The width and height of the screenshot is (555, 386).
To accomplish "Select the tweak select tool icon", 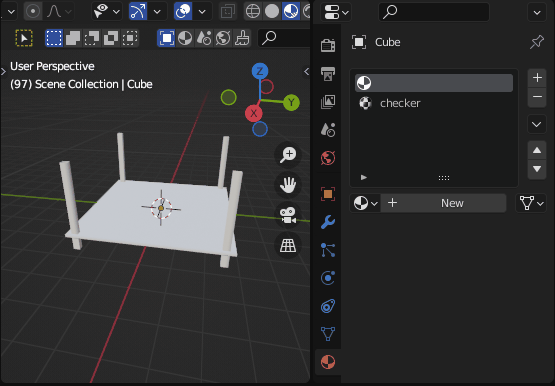I will click(24, 38).
